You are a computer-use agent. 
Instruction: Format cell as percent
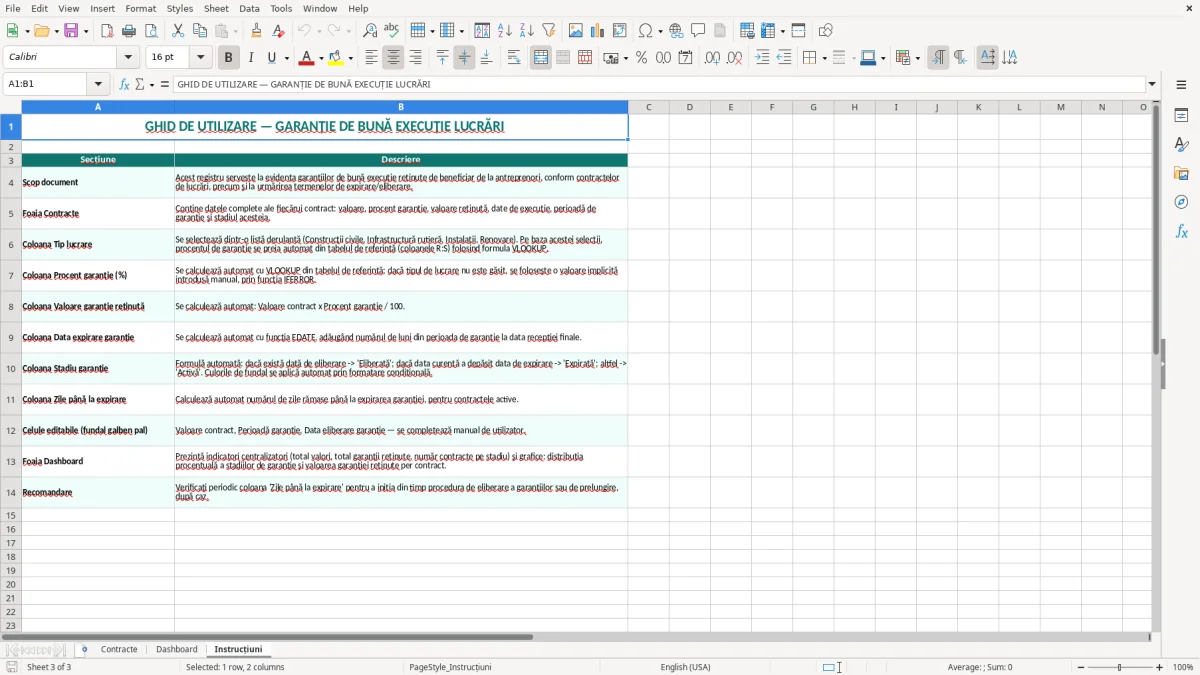tap(641, 58)
